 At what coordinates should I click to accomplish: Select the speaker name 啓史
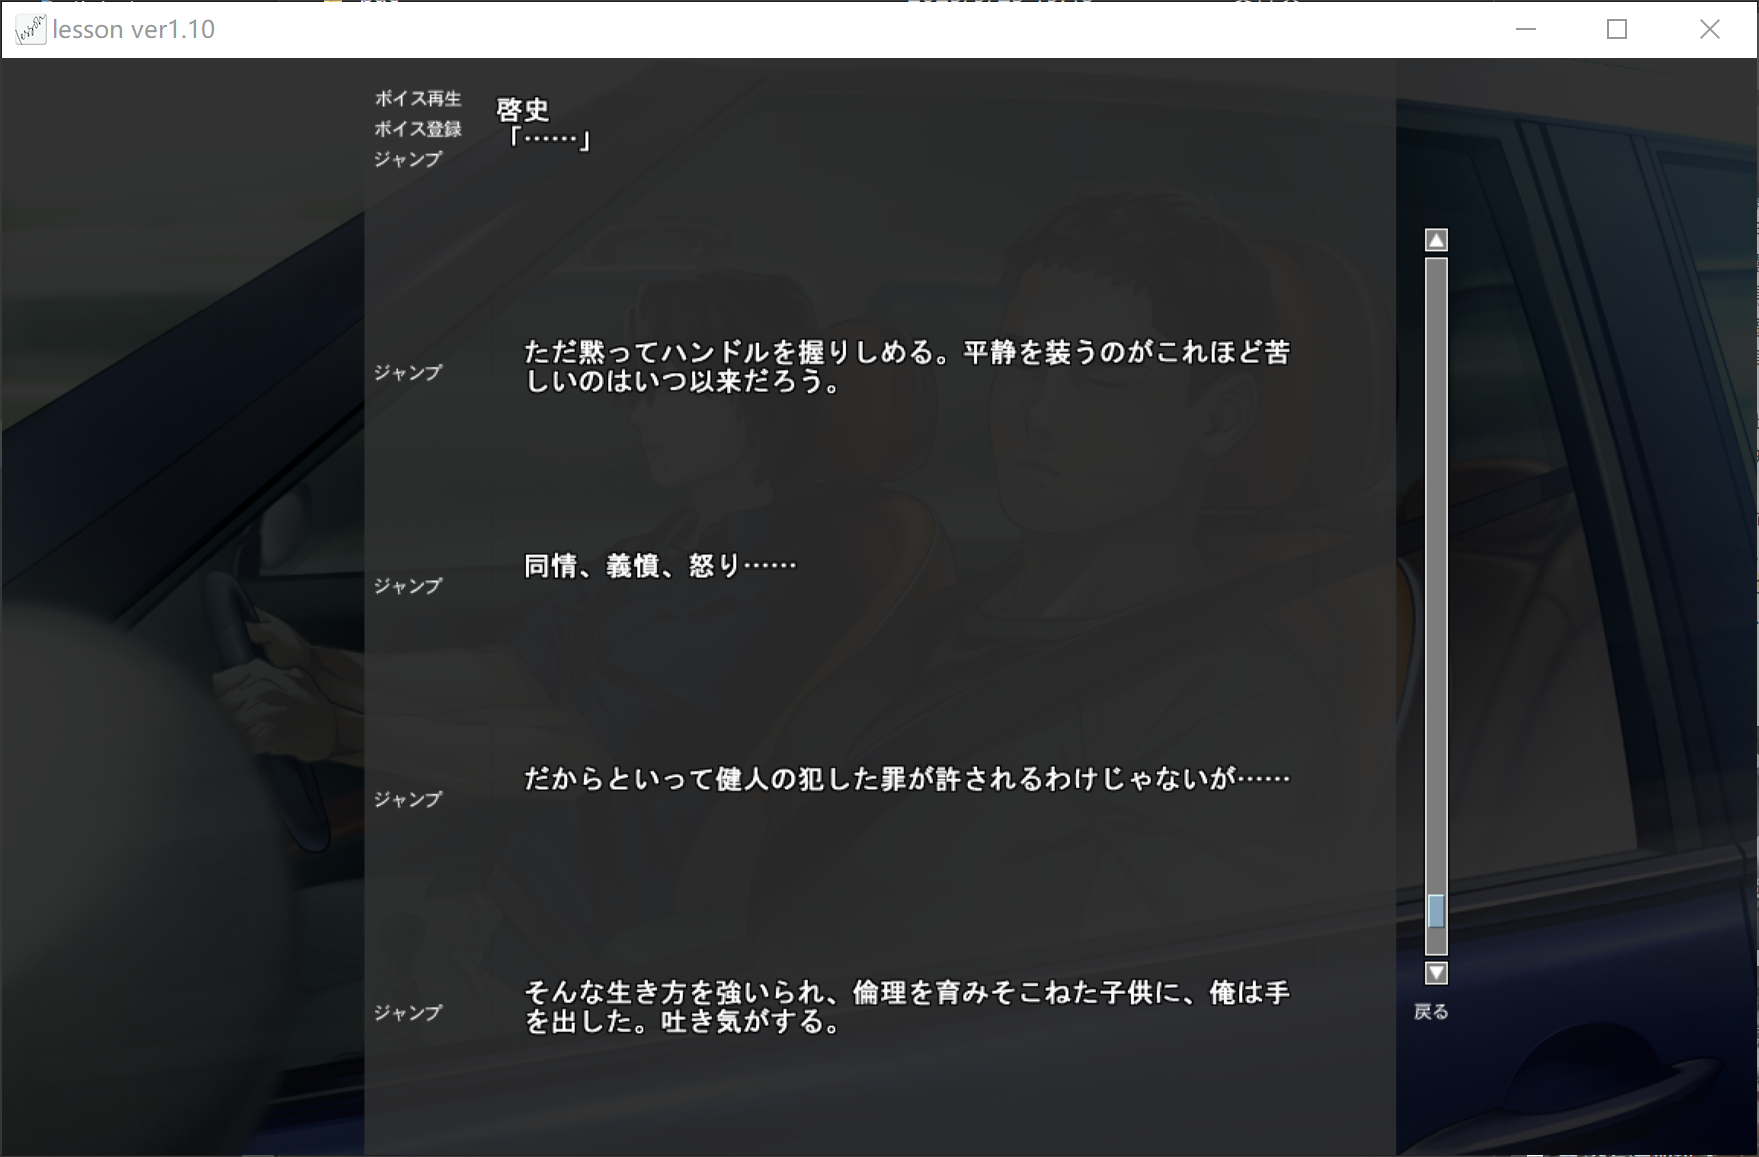[x=522, y=109]
